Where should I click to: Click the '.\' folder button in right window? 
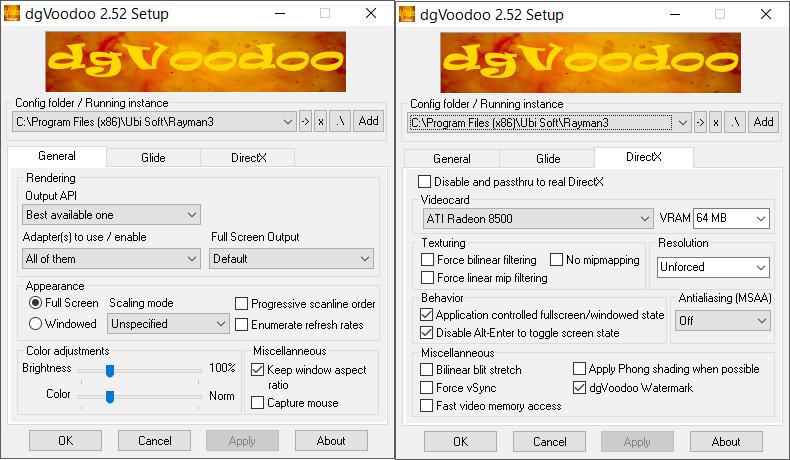coord(735,123)
